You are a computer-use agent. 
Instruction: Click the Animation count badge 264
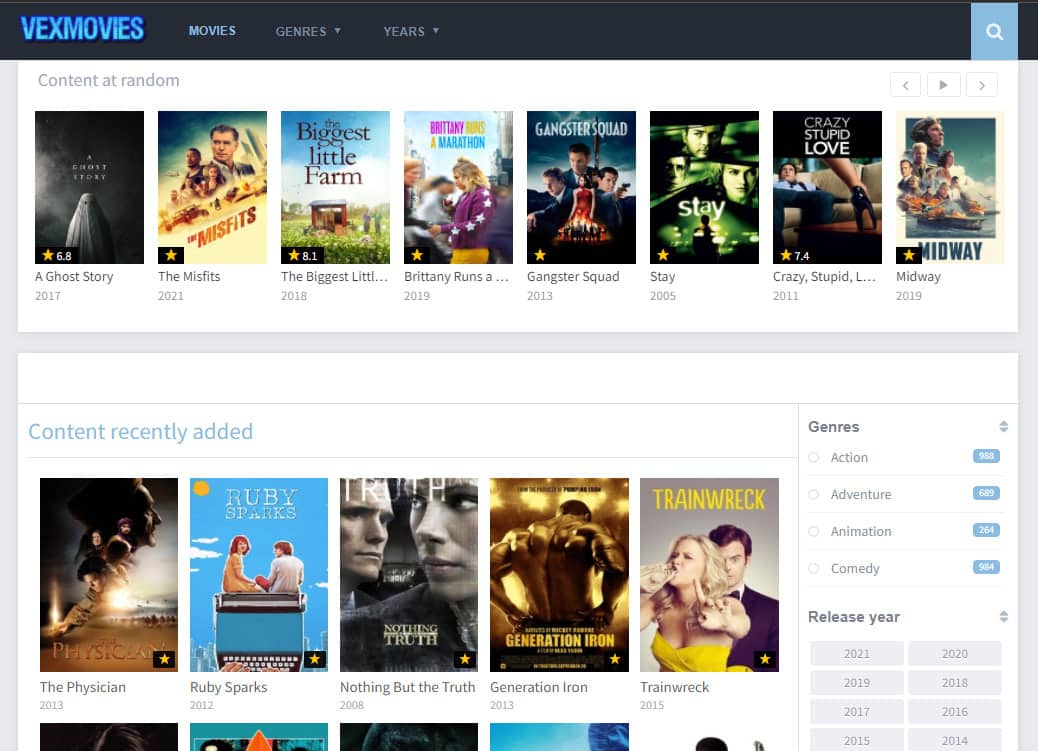tap(986, 530)
